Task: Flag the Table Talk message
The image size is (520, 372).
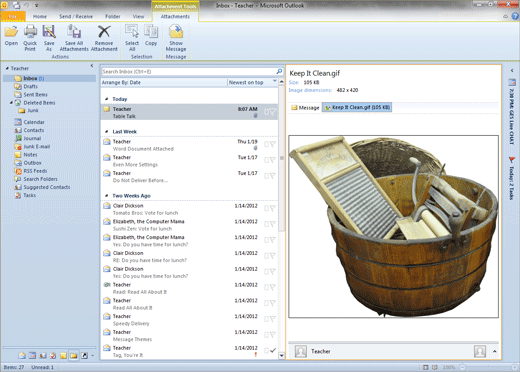Action: click(x=272, y=112)
